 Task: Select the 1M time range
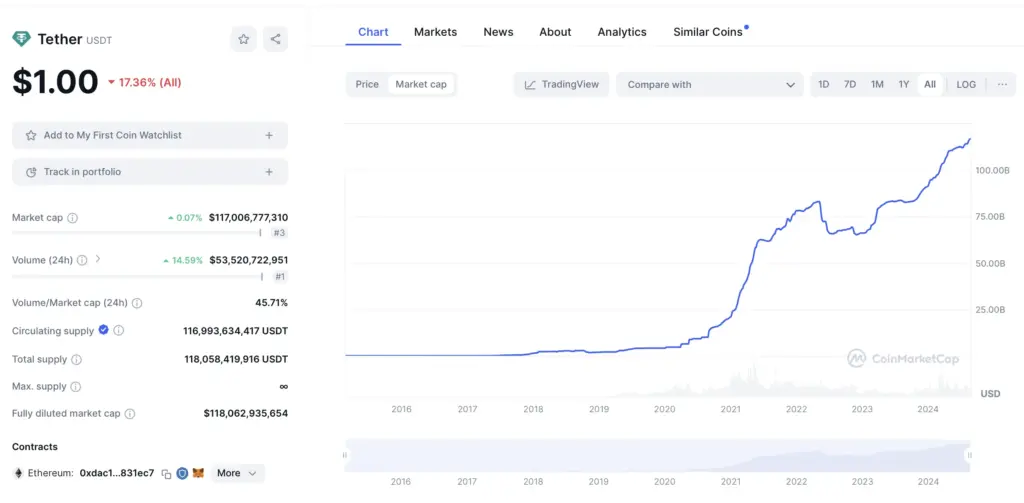[877, 84]
